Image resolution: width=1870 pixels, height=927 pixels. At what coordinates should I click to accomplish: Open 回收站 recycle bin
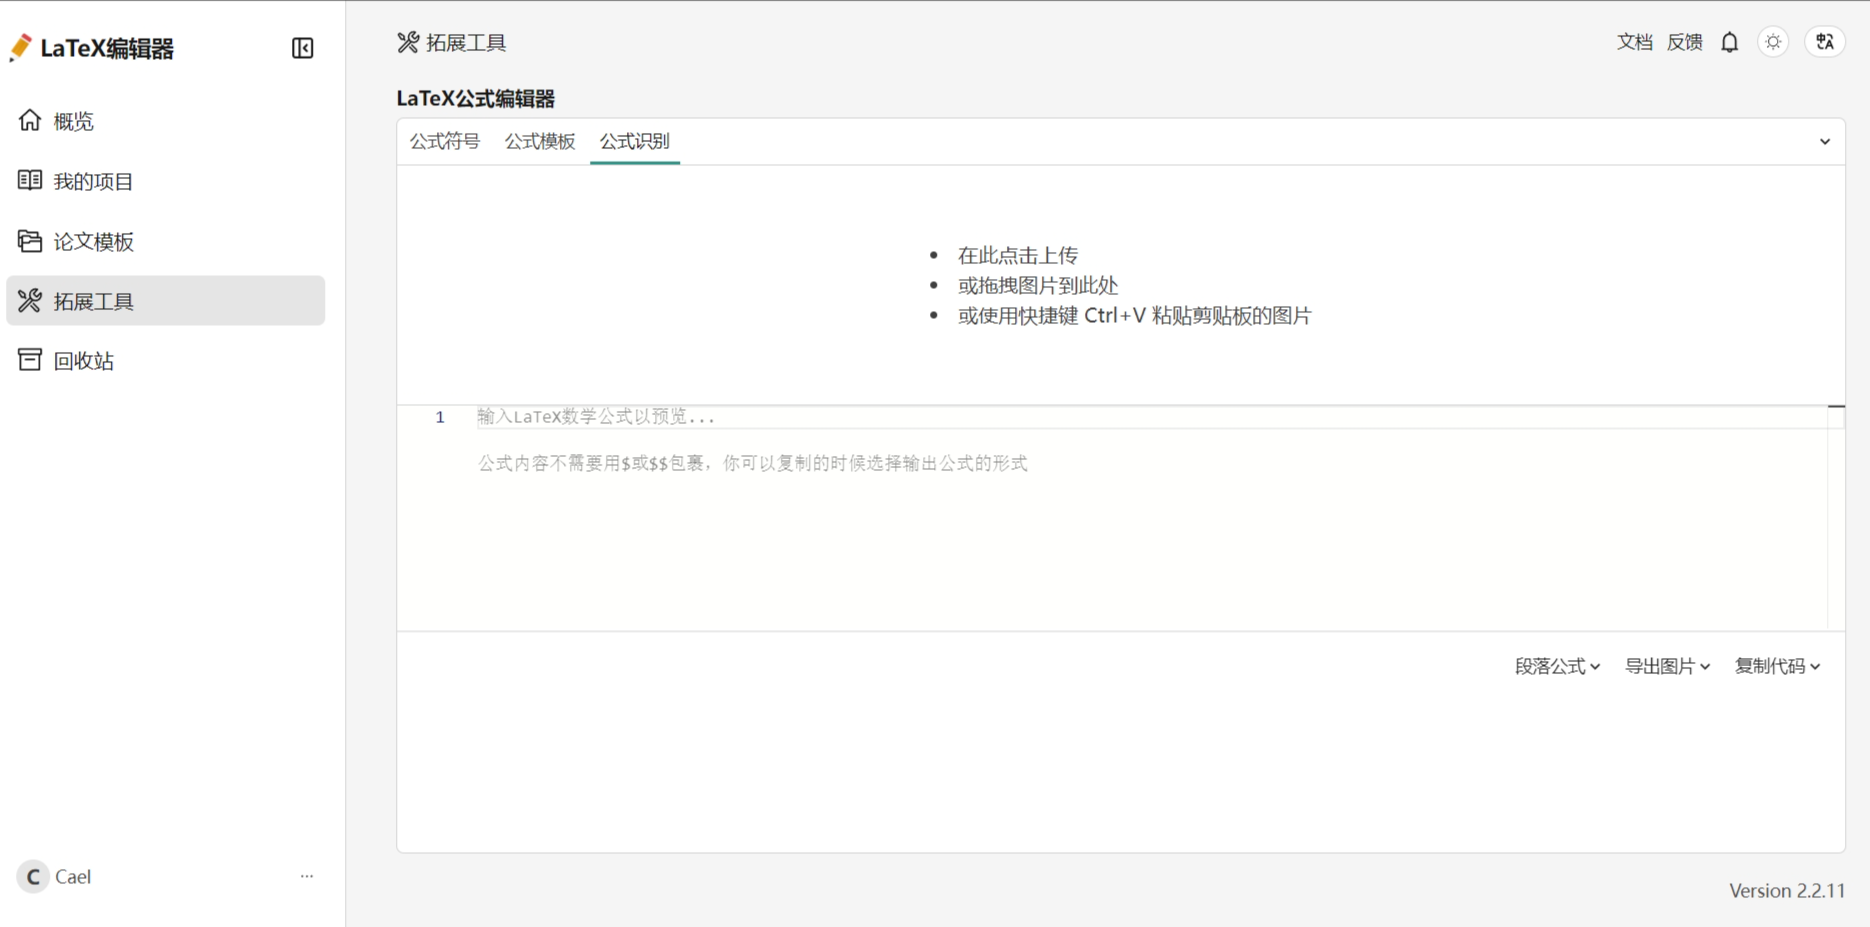pyautogui.click(x=83, y=361)
